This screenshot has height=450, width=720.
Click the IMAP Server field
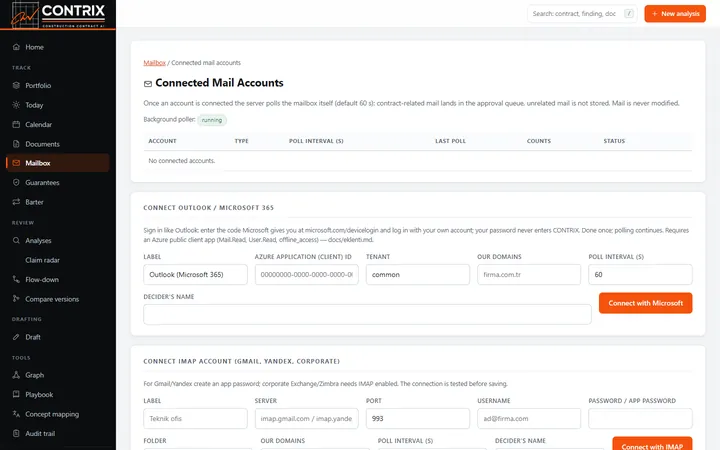point(307,418)
